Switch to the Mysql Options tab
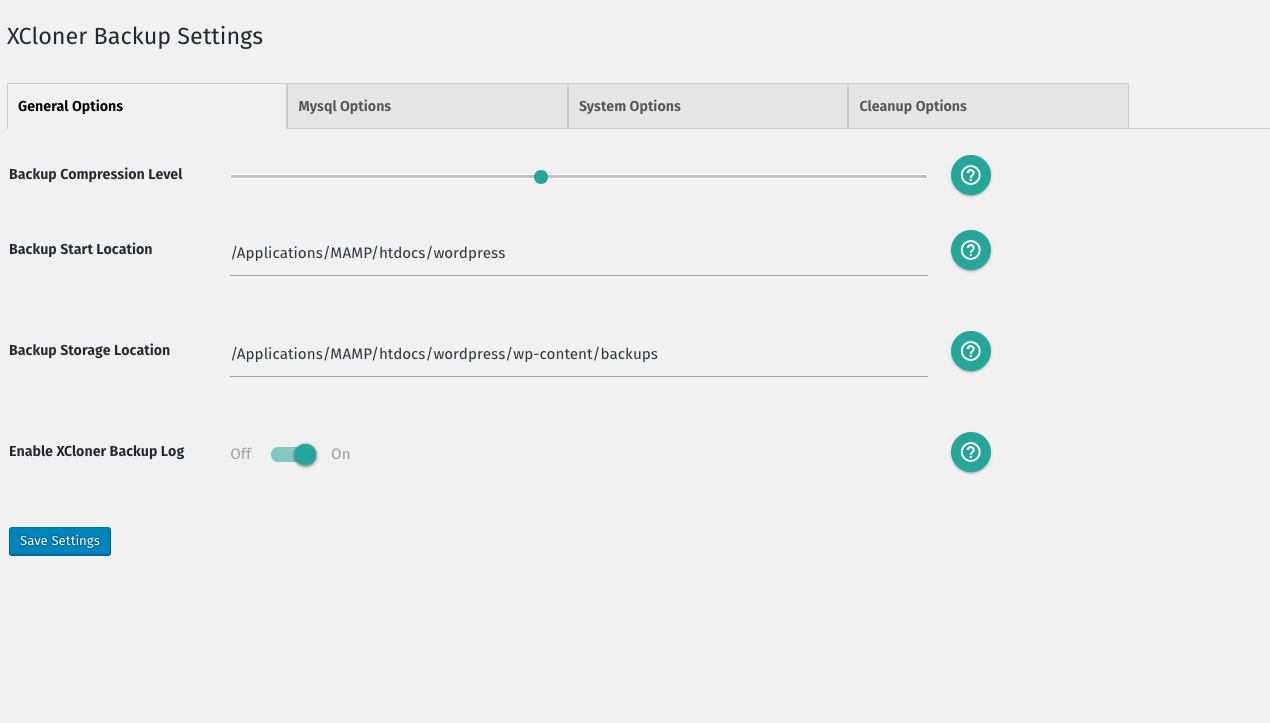The image size is (1270, 723). [x=427, y=106]
